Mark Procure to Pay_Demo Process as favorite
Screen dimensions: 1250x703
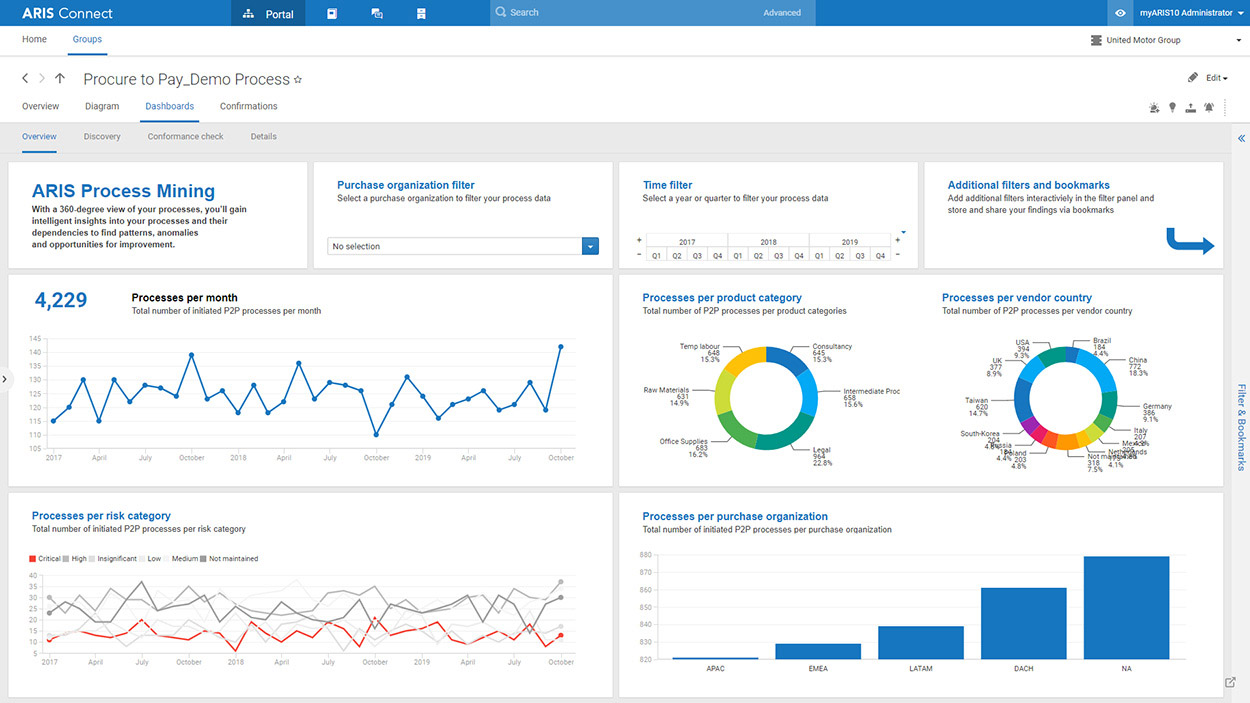(298, 79)
